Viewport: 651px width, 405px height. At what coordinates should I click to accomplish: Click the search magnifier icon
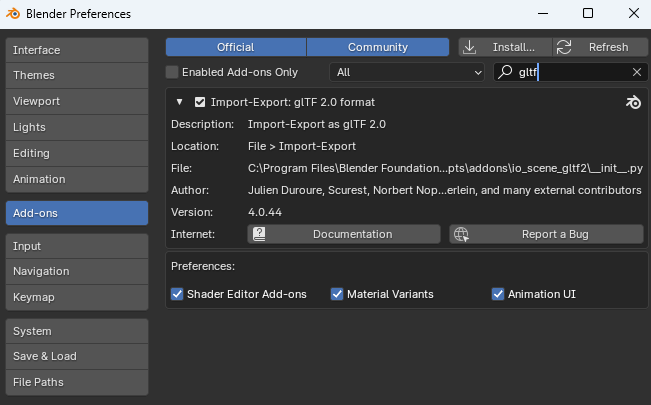[505, 72]
